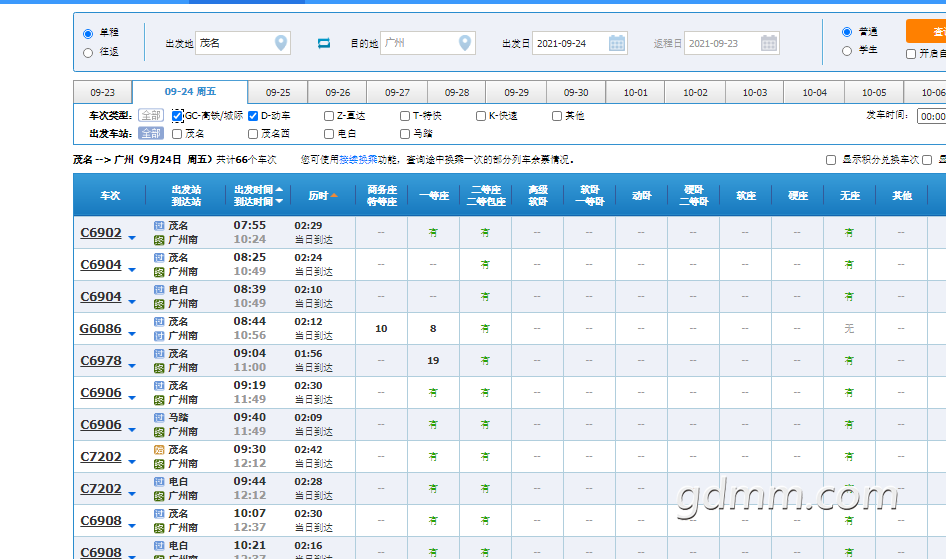Image resolution: width=946 pixels, height=559 pixels.
Task: Expand details arrow beside train C6902
Action: point(132,239)
